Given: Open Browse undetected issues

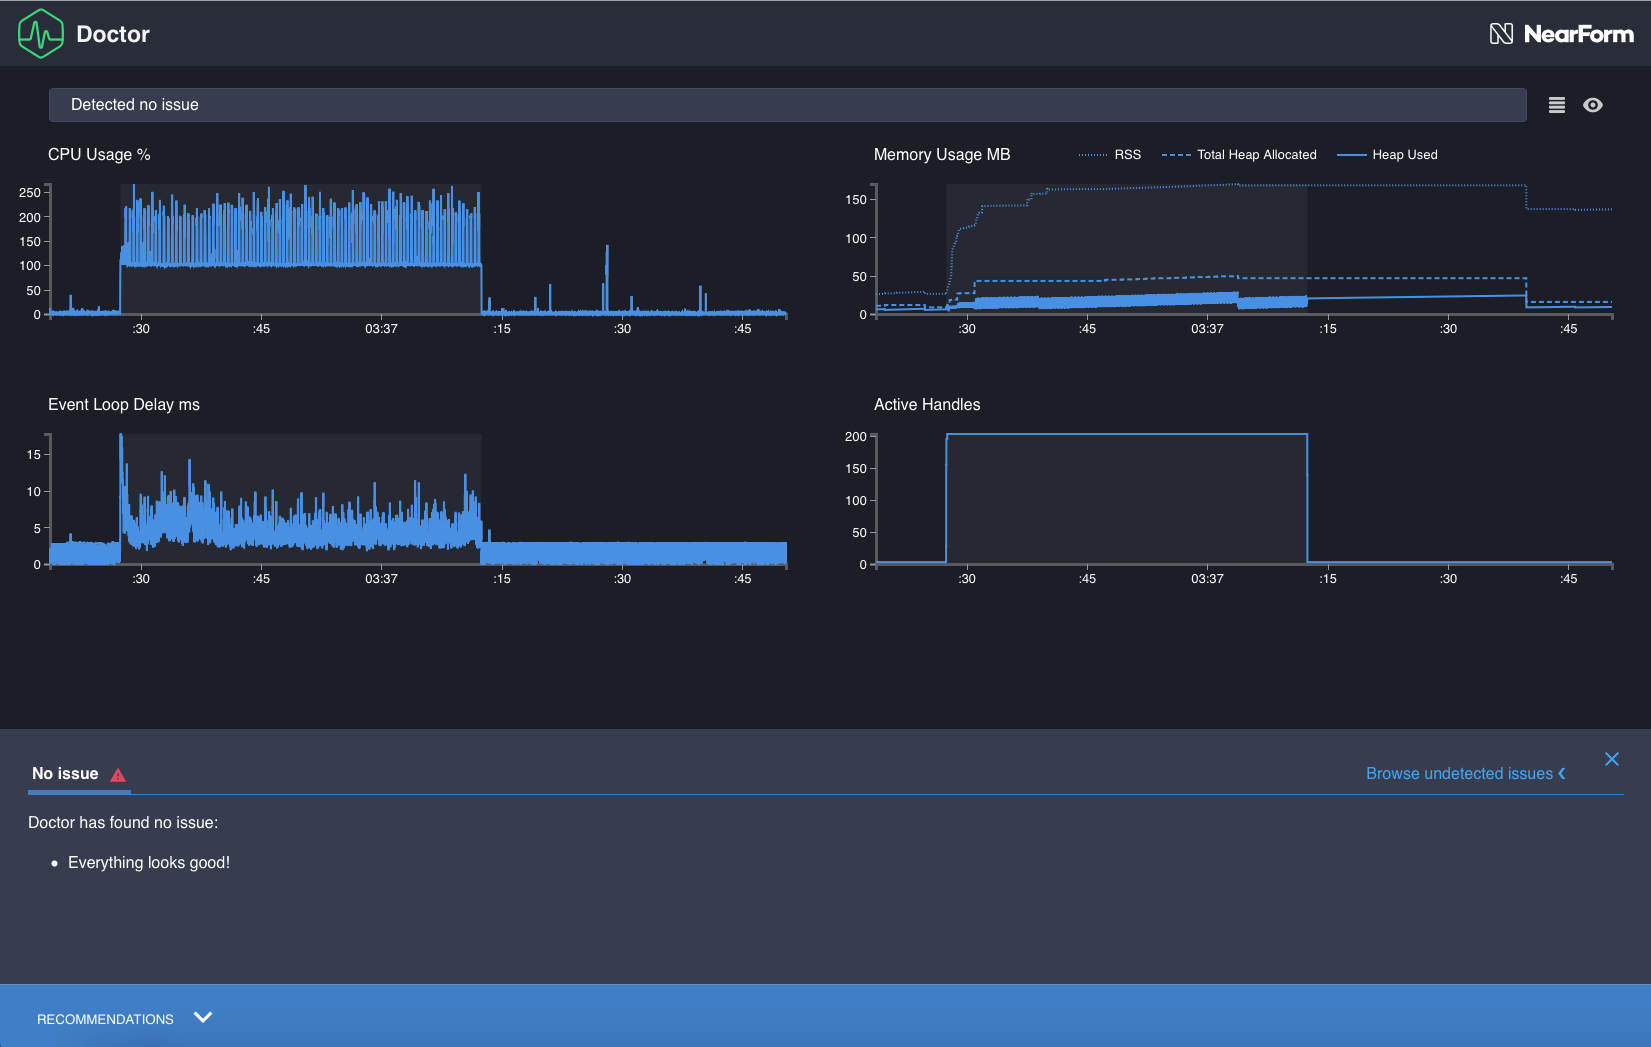Looking at the screenshot, I should (1463, 773).
